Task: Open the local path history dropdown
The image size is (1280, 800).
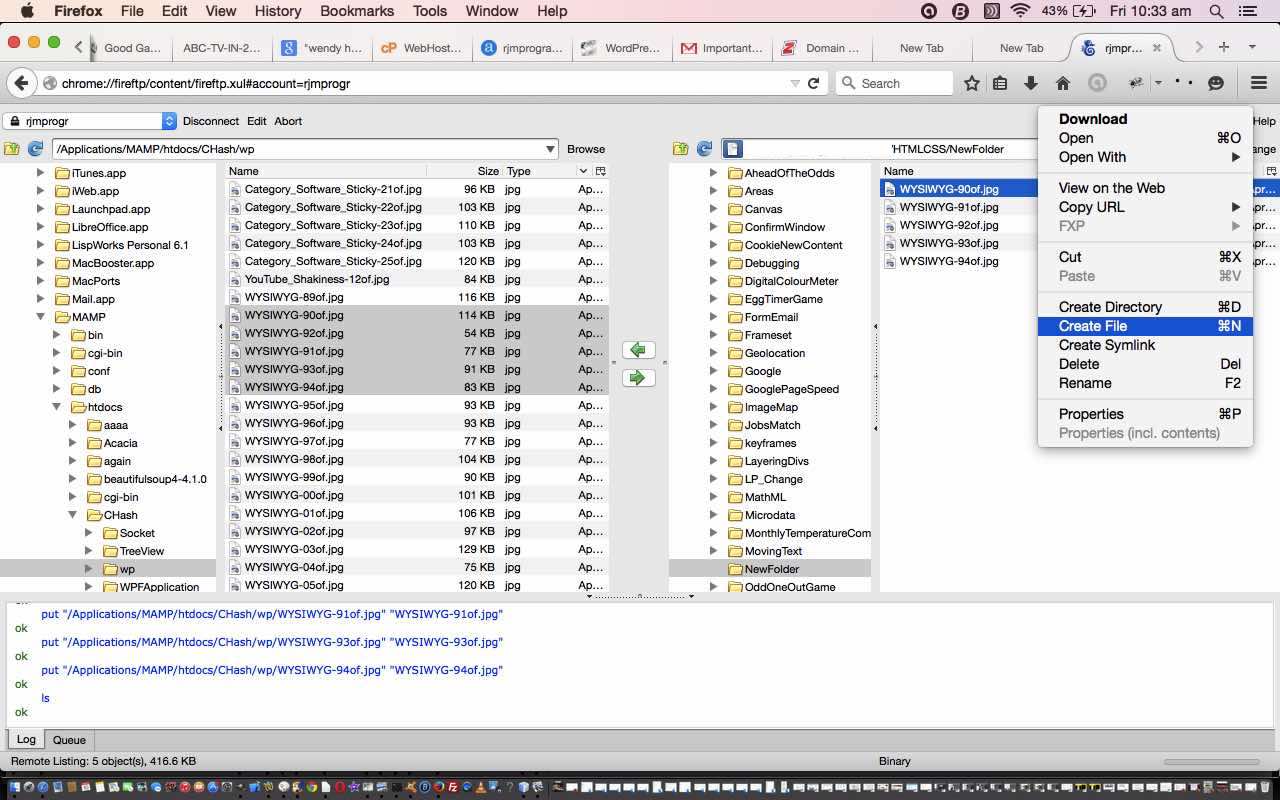Action: 549,149
